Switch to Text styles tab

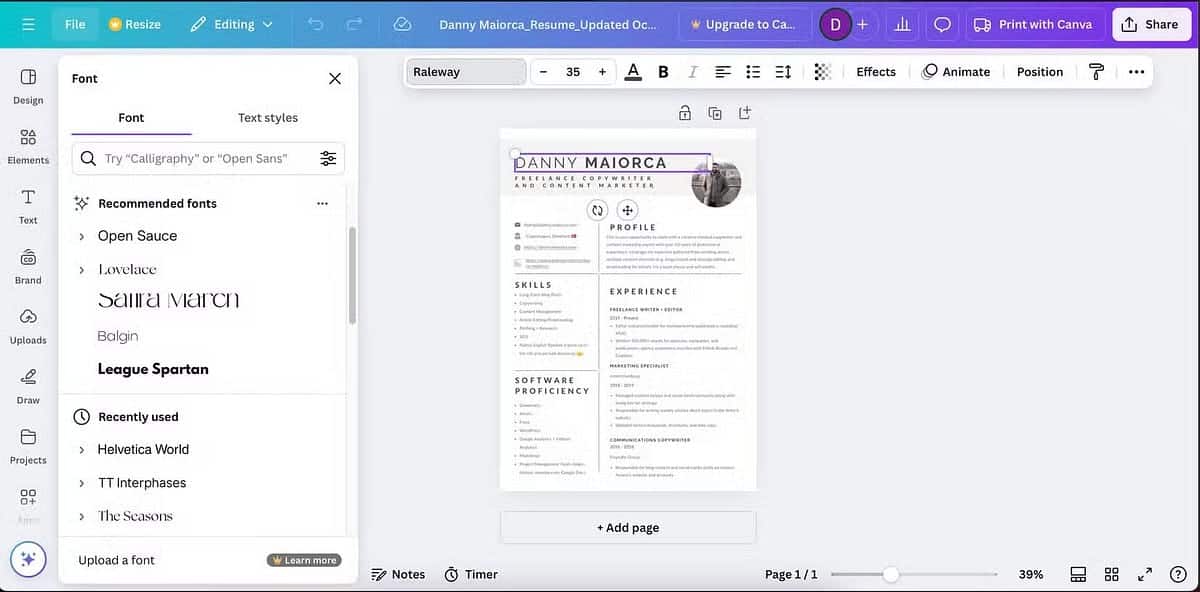(267, 118)
